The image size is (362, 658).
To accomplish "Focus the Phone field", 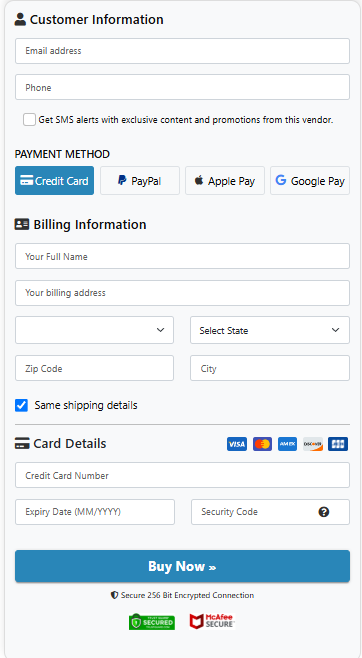I will (182, 87).
